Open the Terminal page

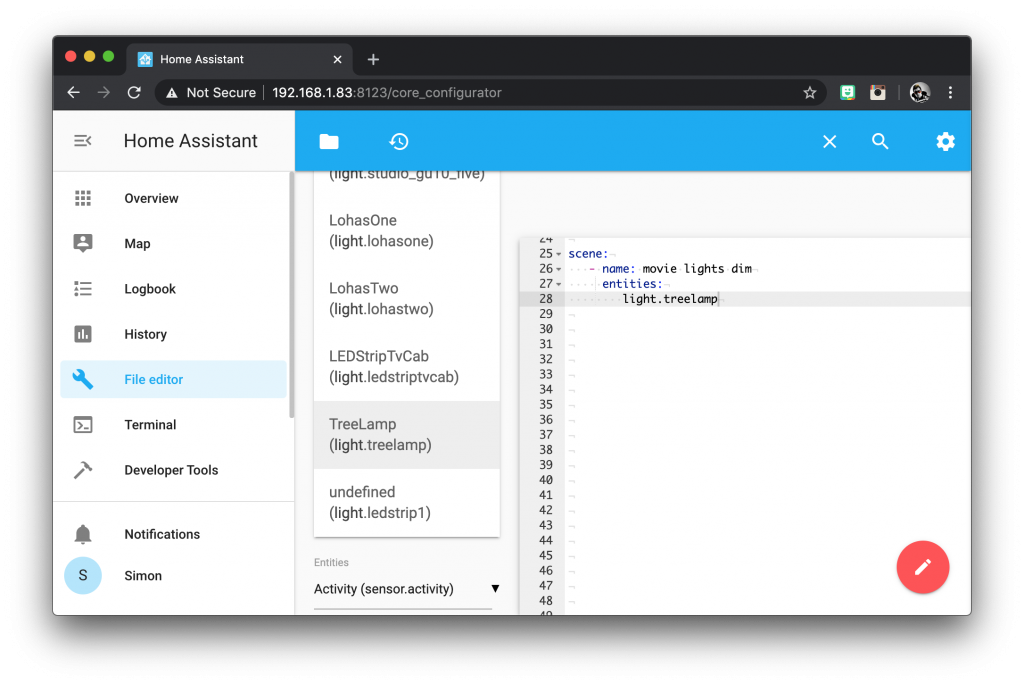pos(173,424)
